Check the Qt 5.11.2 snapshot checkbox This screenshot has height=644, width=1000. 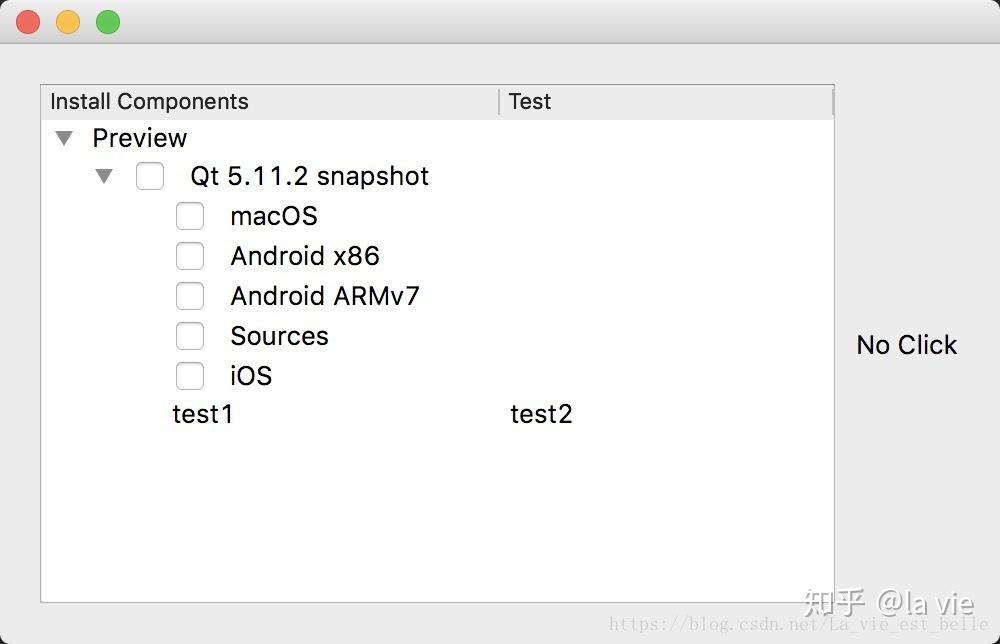pyautogui.click(x=150, y=177)
